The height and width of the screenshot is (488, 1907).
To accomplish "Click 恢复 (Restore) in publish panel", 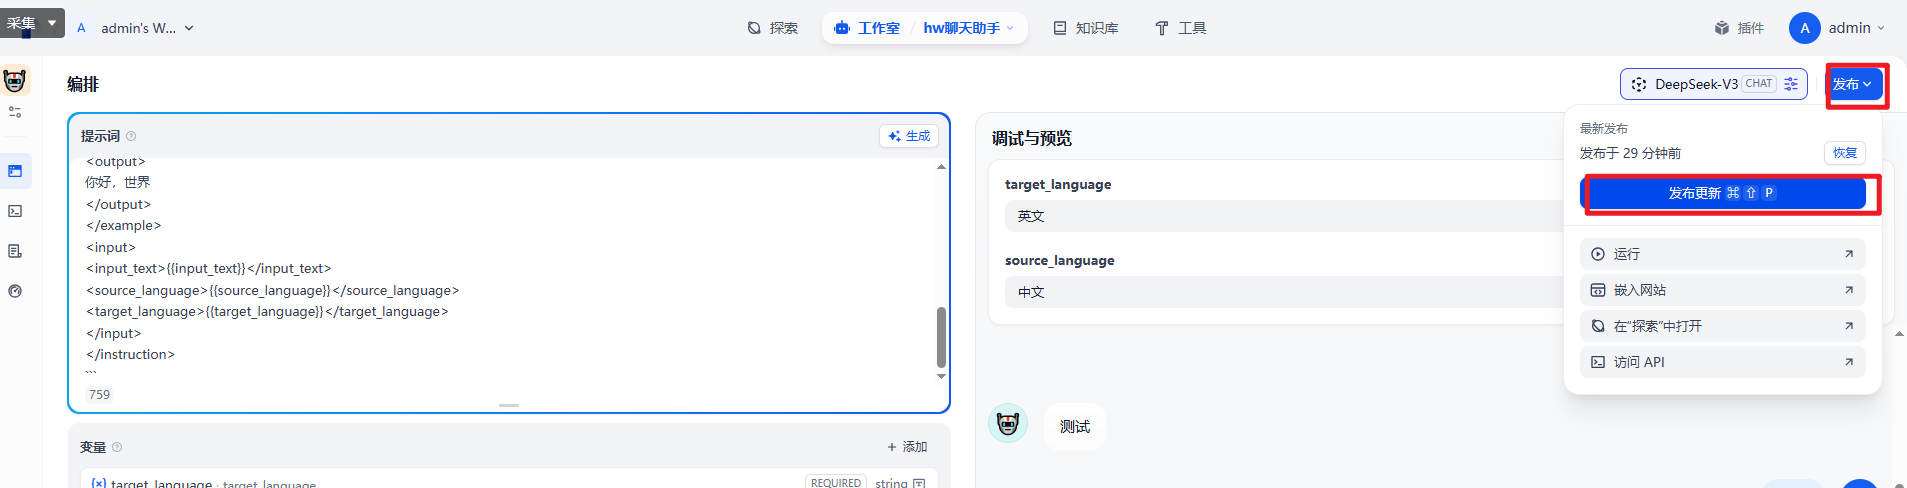I will coord(1845,153).
